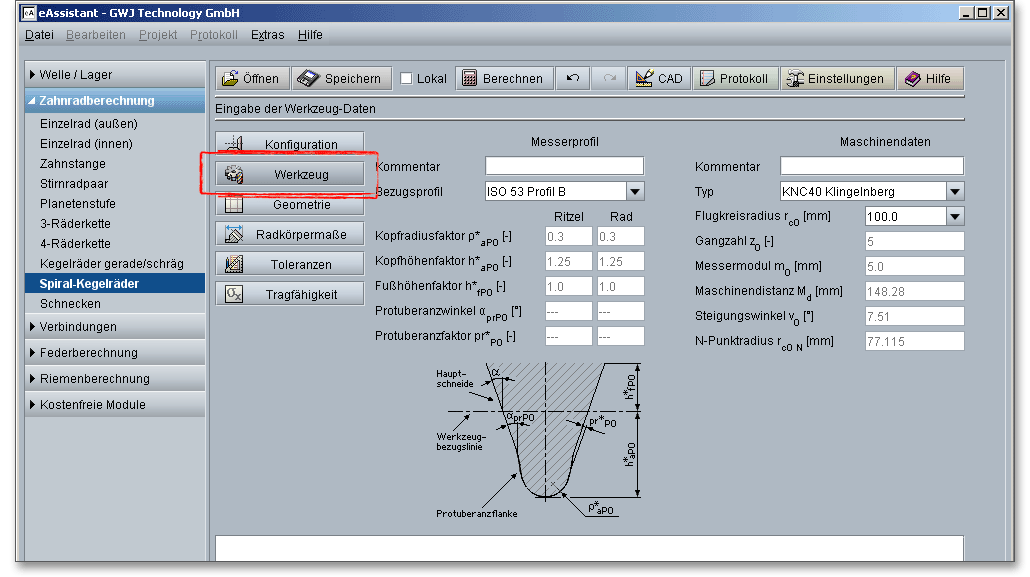Open the CAD export button
Image resolution: width=1030 pixels, height=577 pixels.
point(658,78)
